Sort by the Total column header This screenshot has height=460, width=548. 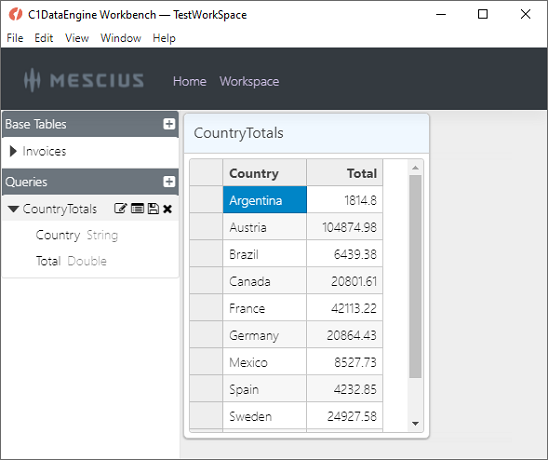(x=345, y=173)
